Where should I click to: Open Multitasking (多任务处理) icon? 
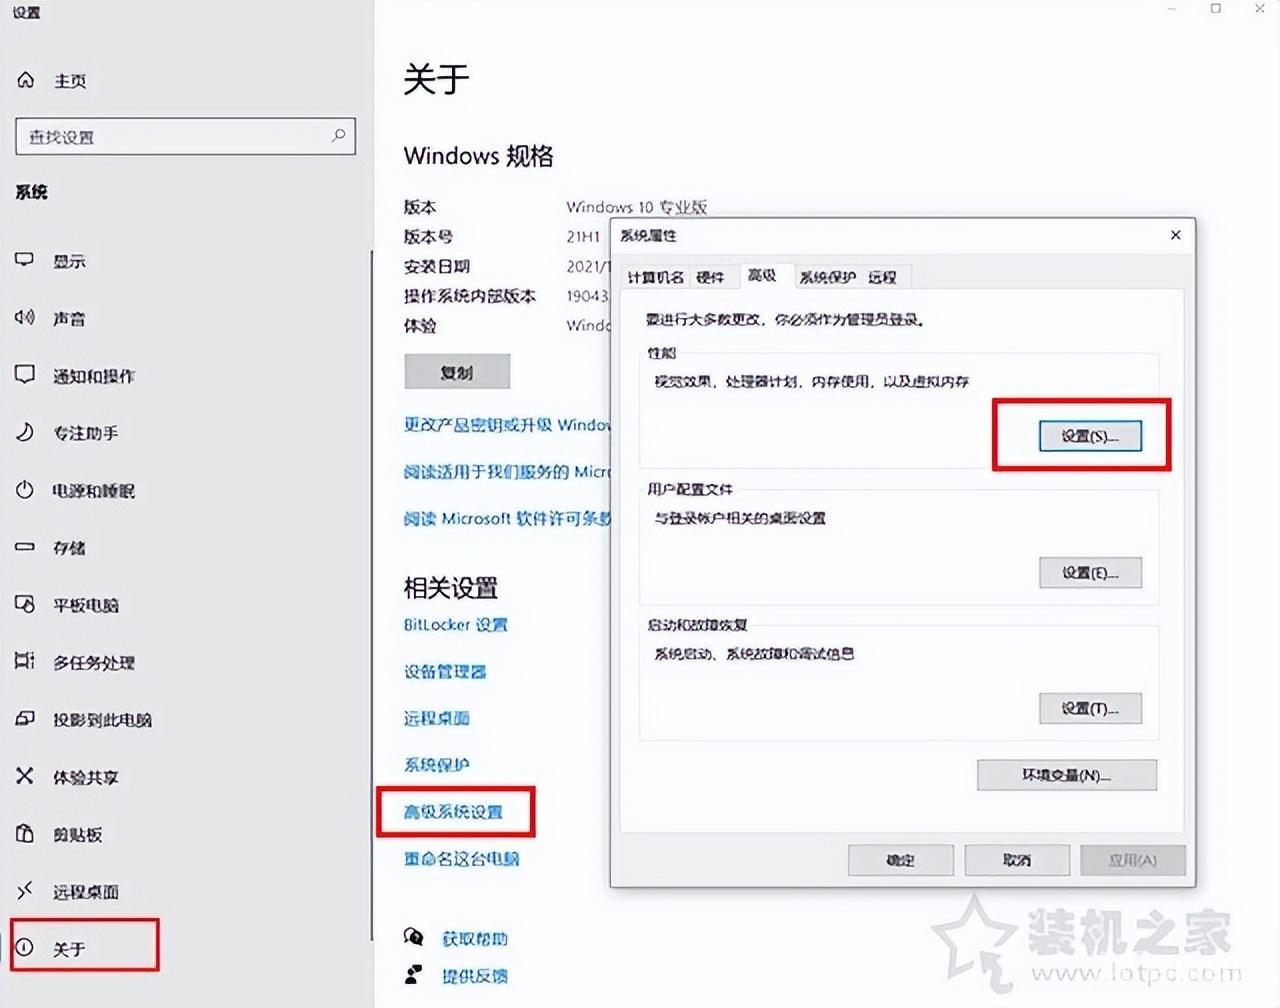(25, 661)
